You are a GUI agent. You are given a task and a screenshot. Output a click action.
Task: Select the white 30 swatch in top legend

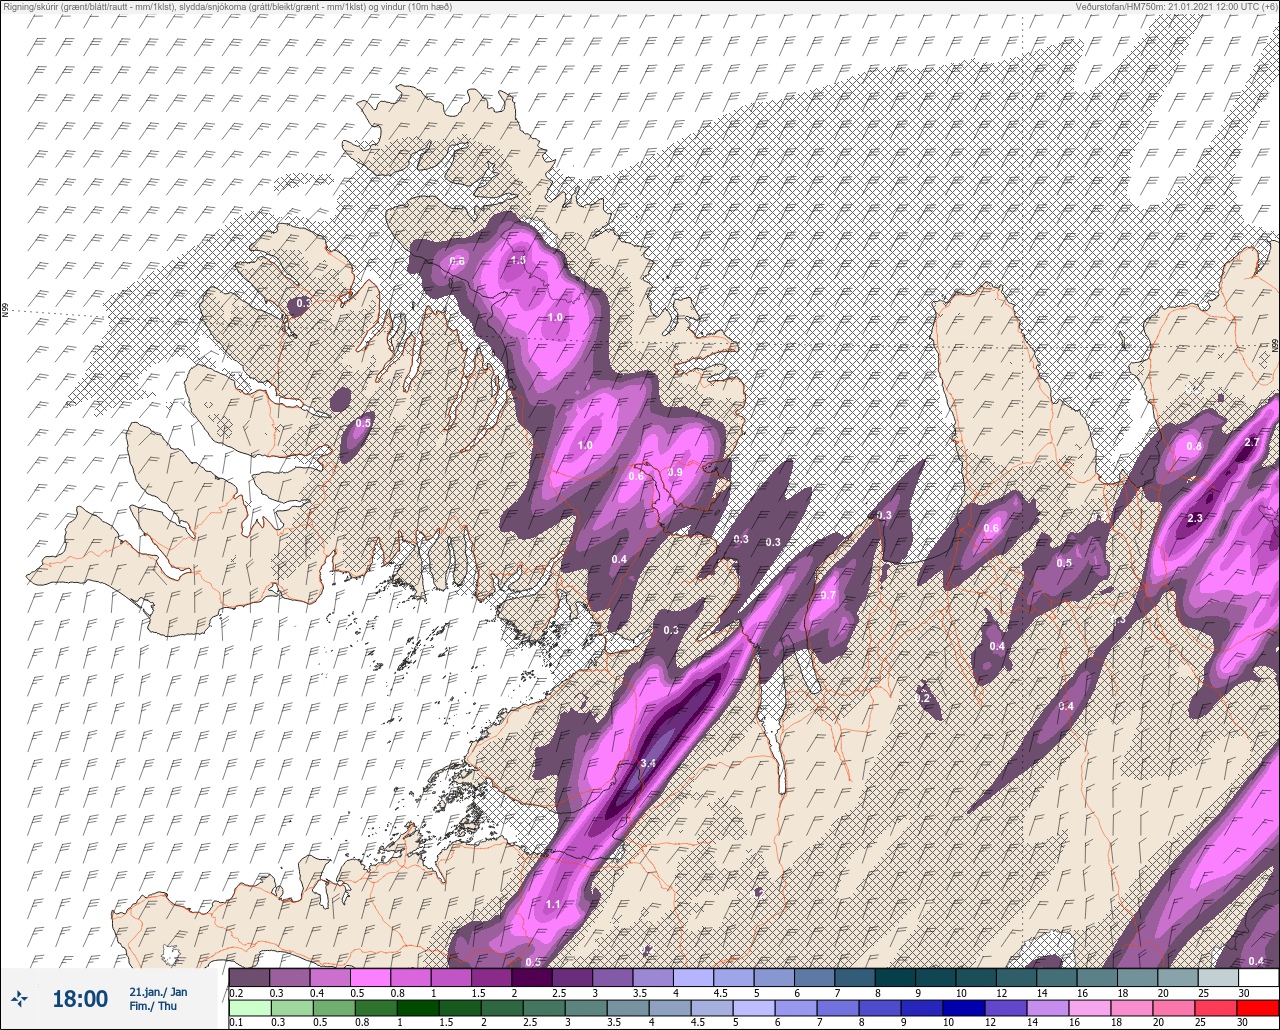click(x=1257, y=977)
